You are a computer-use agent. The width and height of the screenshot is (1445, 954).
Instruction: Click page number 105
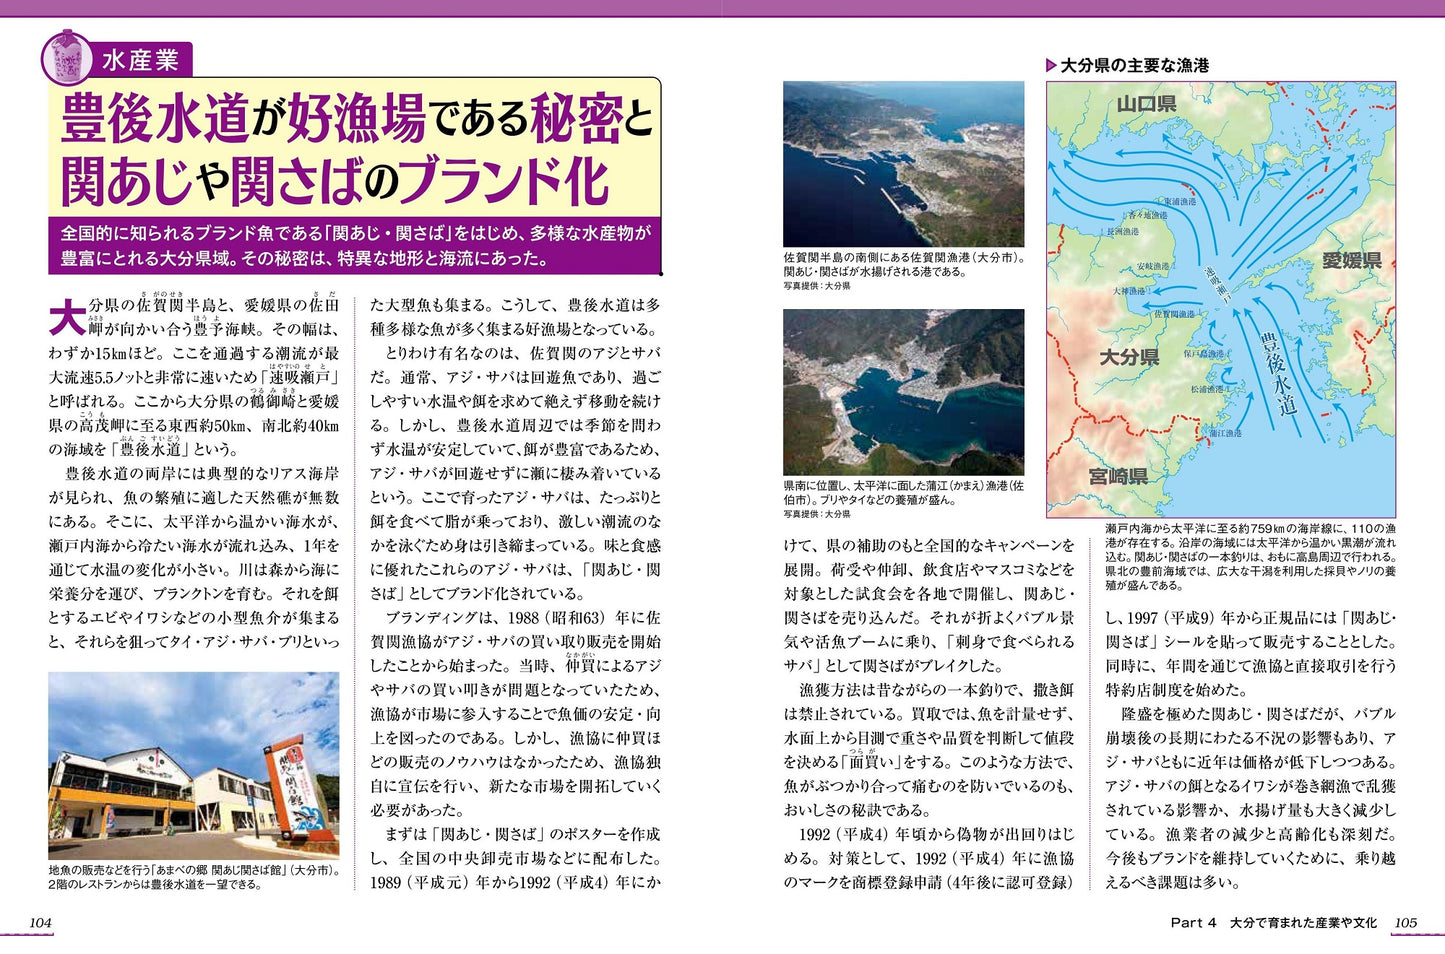pos(1405,922)
